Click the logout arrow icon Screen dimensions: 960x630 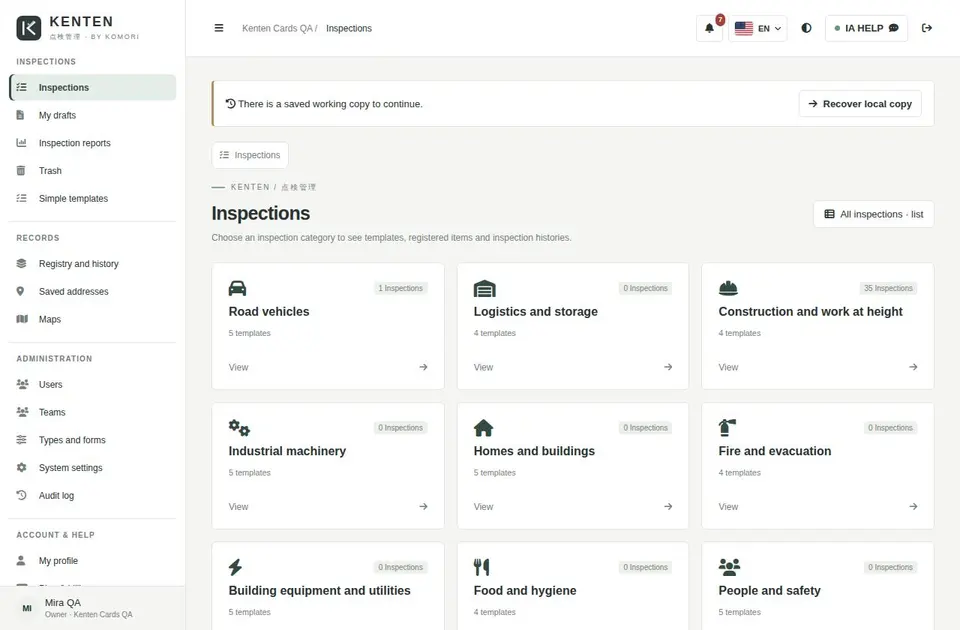click(x=926, y=28)
